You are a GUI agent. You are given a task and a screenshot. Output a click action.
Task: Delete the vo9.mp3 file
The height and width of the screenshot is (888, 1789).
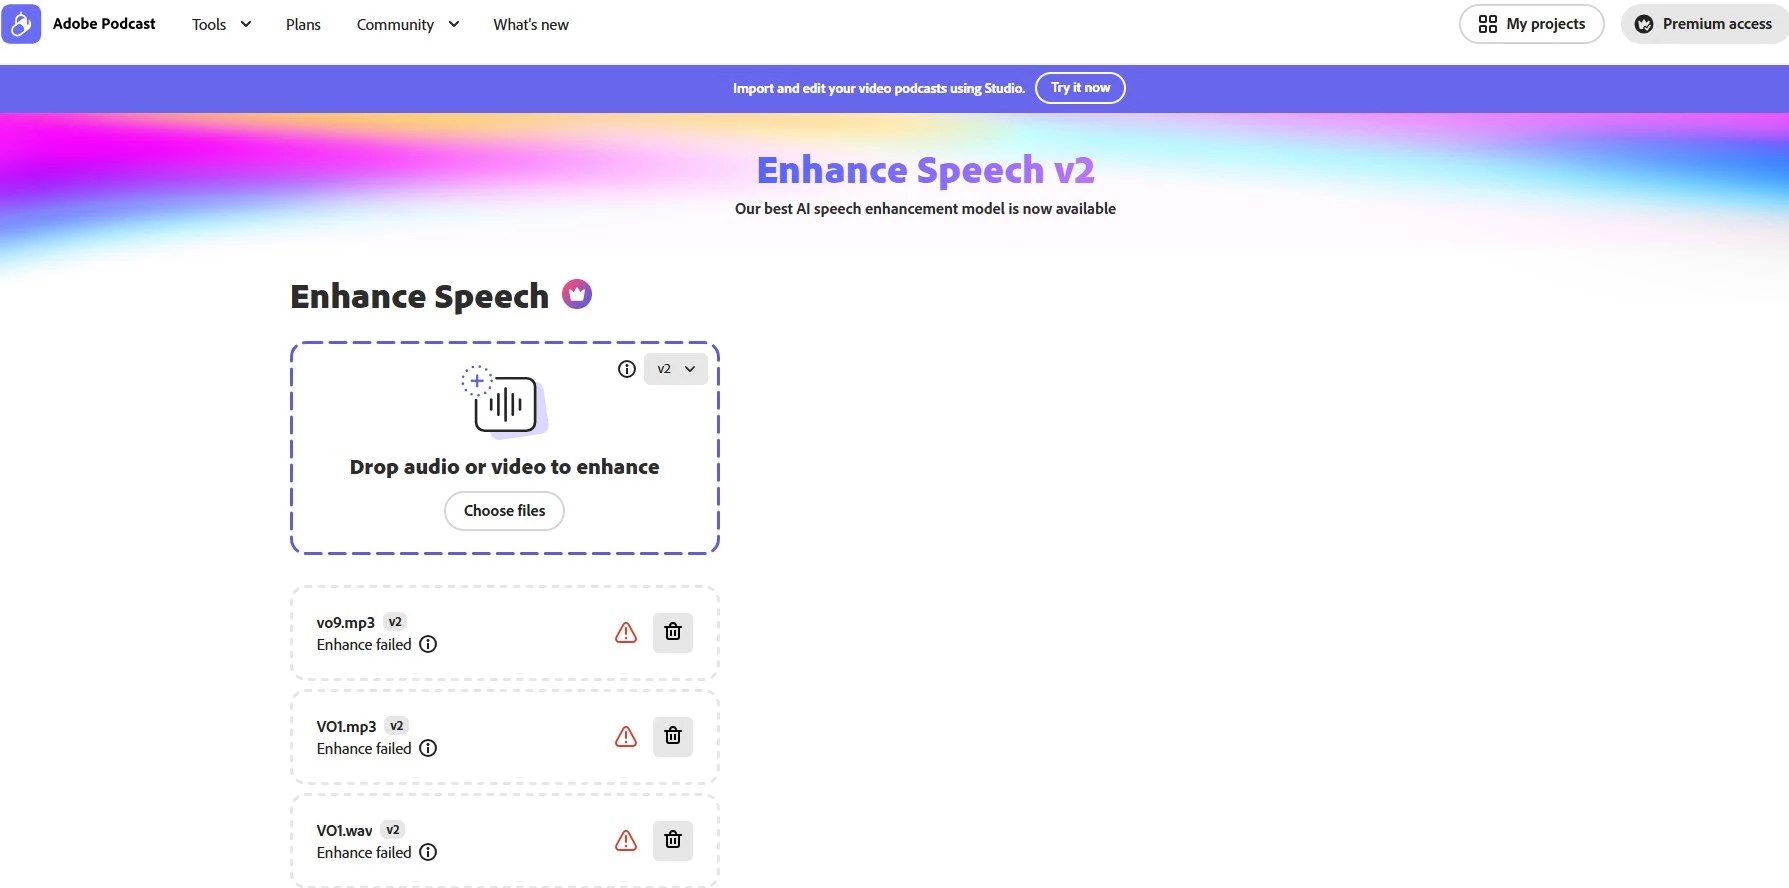tap(673, 632)
